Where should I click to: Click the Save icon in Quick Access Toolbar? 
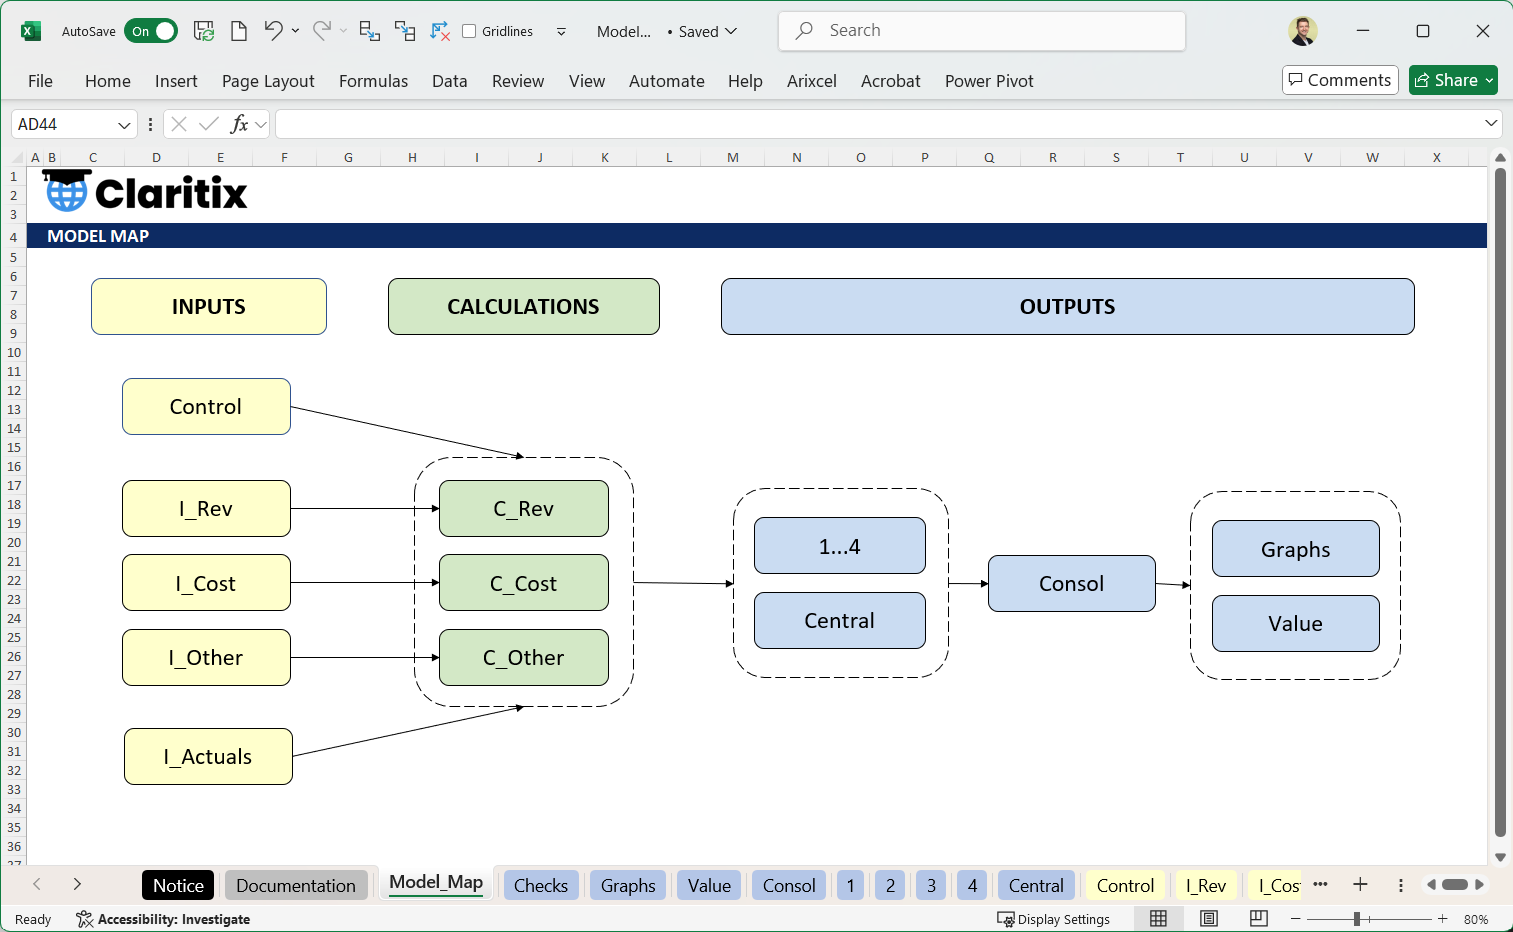coord(204,31)
